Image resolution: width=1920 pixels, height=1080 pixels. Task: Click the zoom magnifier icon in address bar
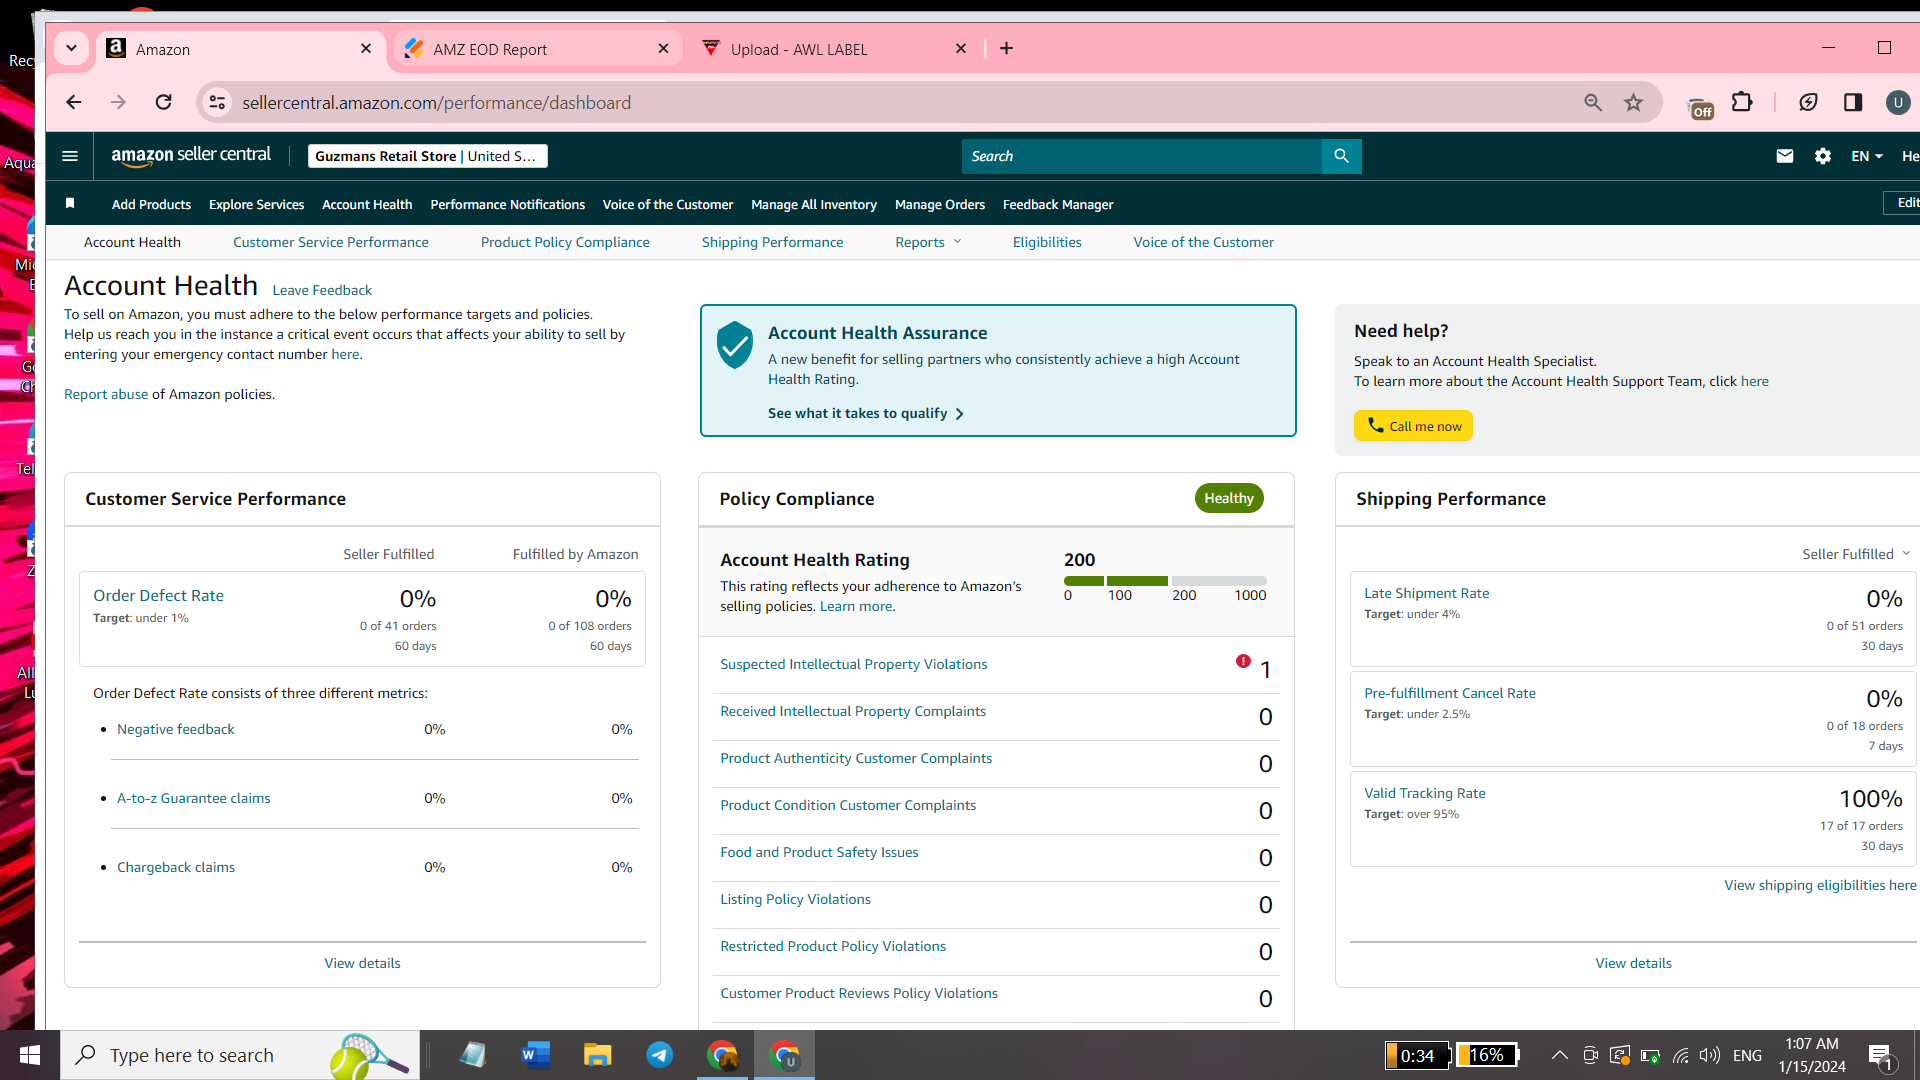coord(1593,102)
